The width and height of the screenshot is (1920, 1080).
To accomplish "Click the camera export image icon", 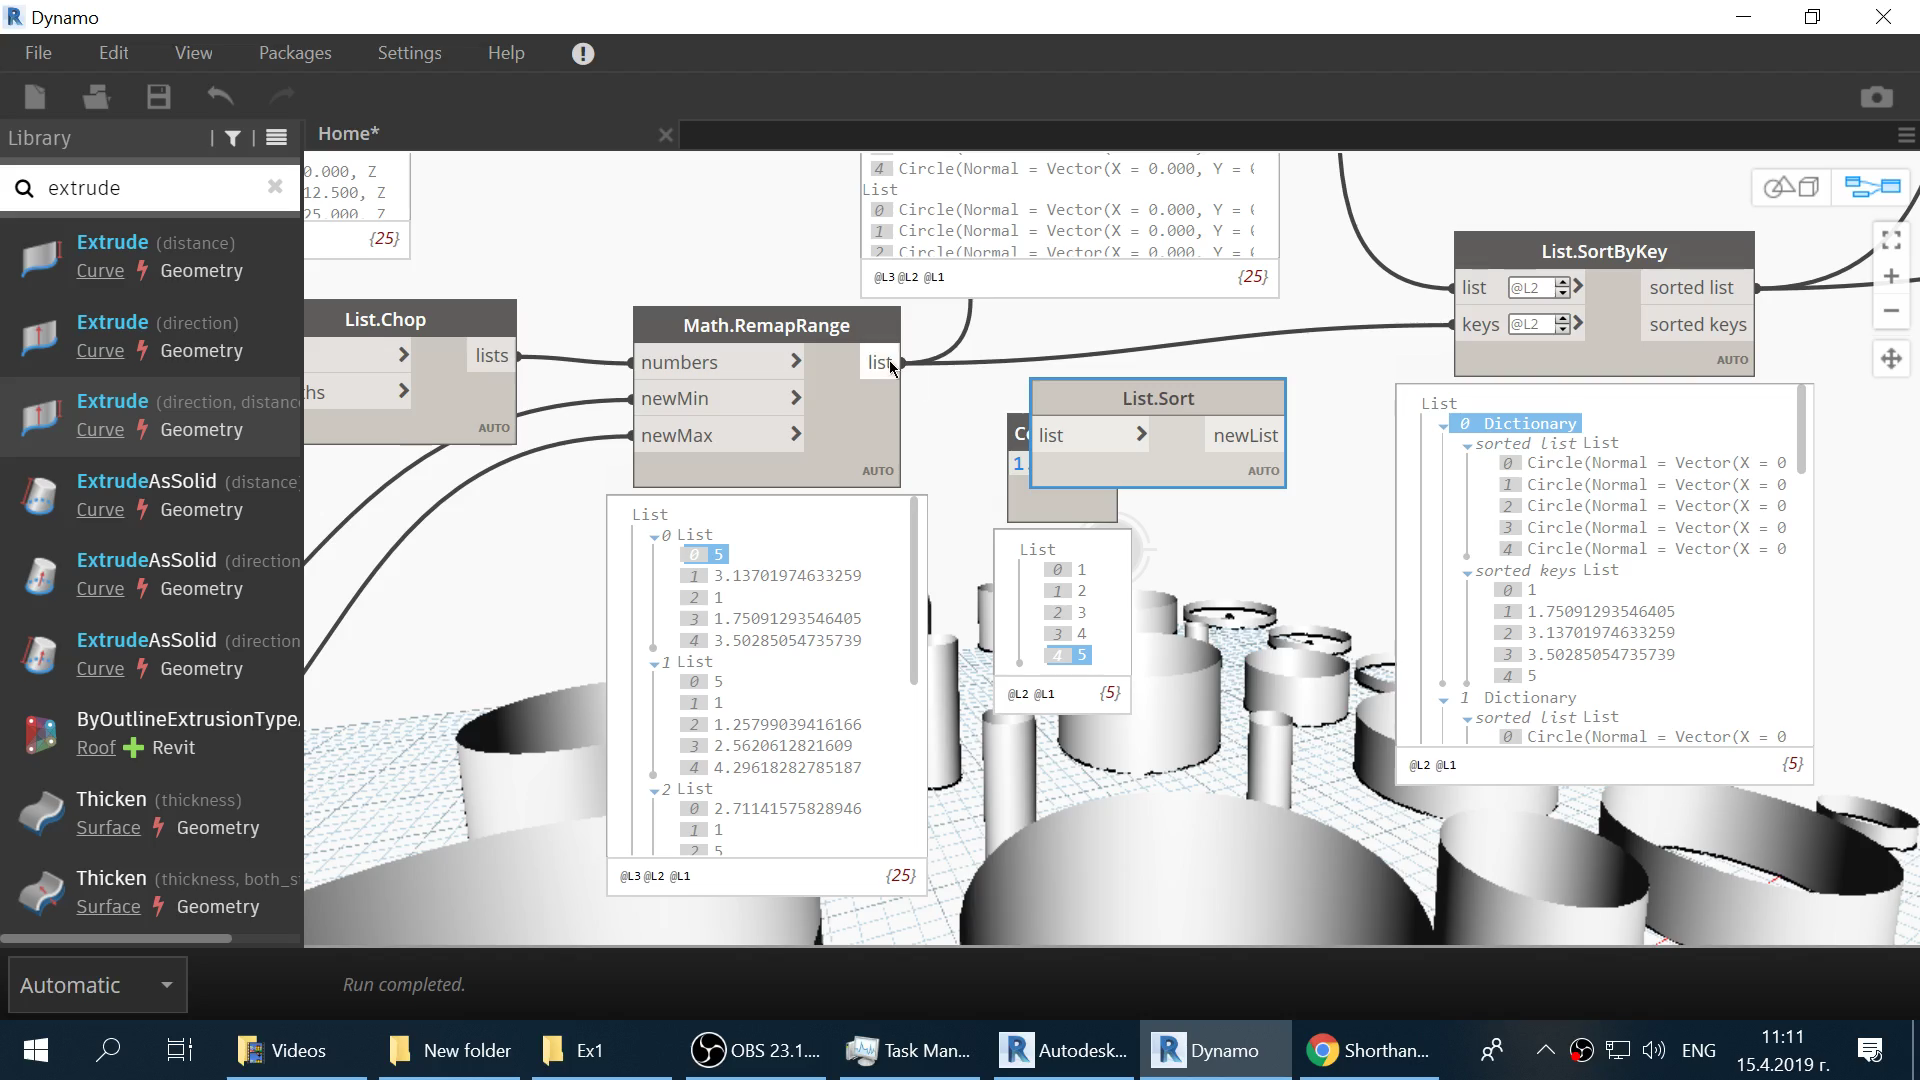I will click(1876, 97).
